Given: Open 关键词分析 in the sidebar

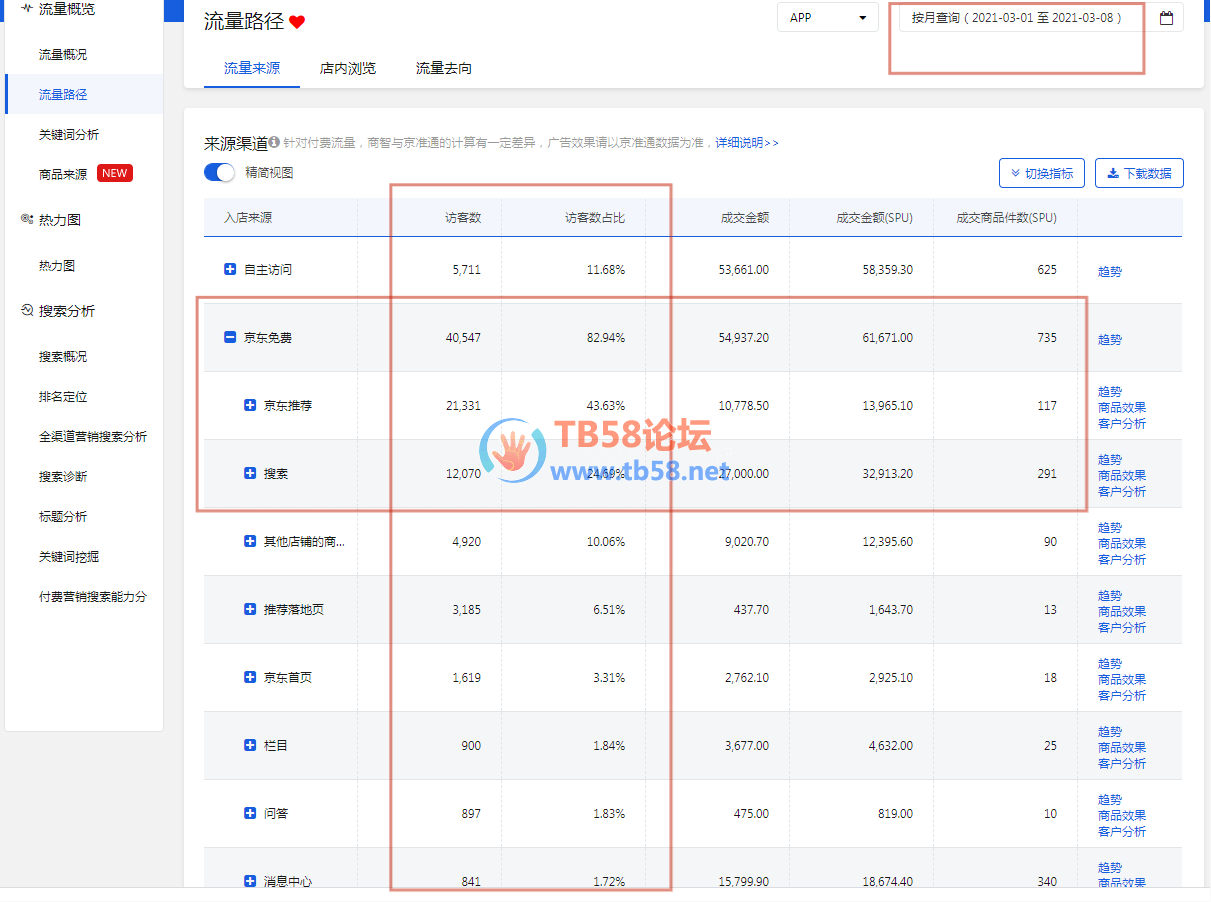Looking at the screenshot, I should 69,134.
